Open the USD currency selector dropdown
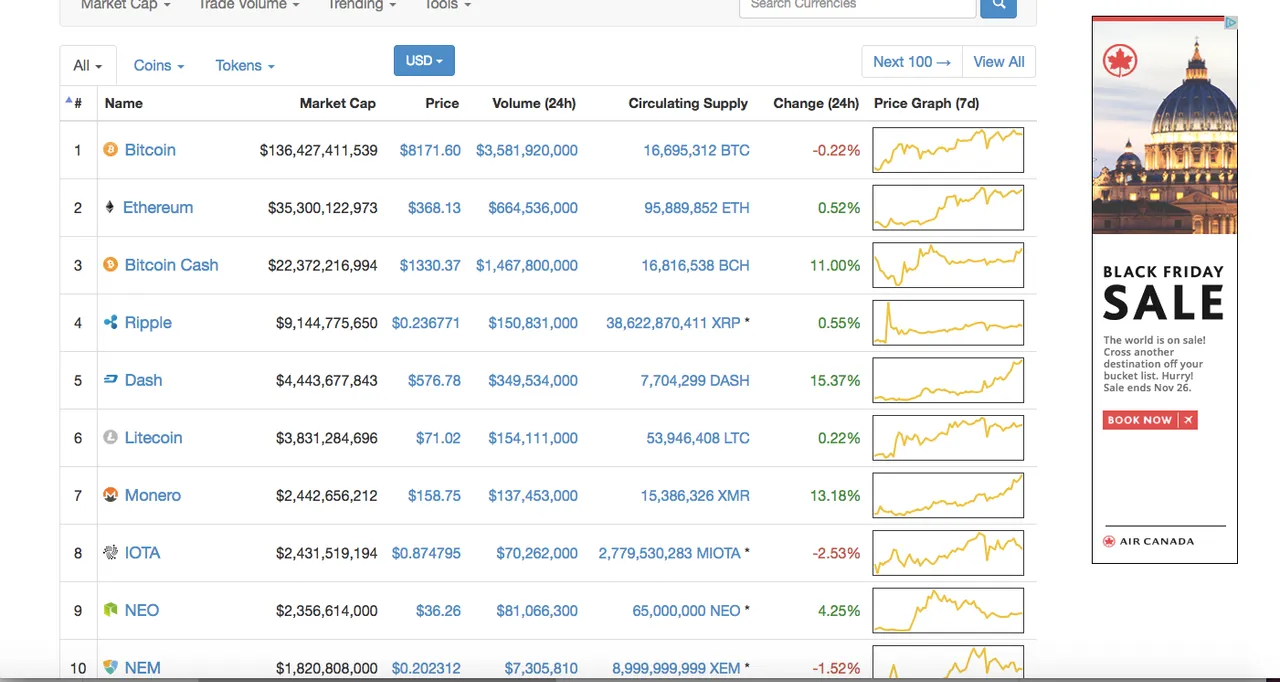This screenshot has height=682, width=1280. [424, 61]
